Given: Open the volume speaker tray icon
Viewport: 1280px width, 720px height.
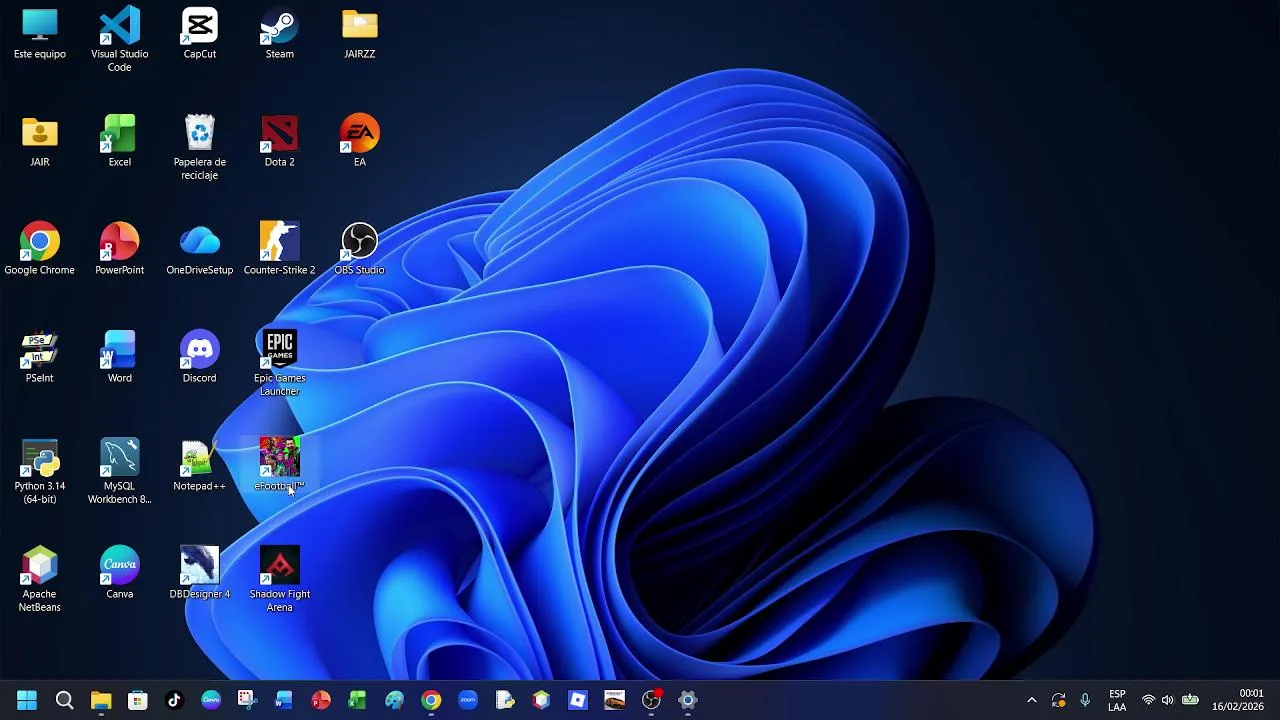Looking at the screenshot, I should tap(1168, 700).
